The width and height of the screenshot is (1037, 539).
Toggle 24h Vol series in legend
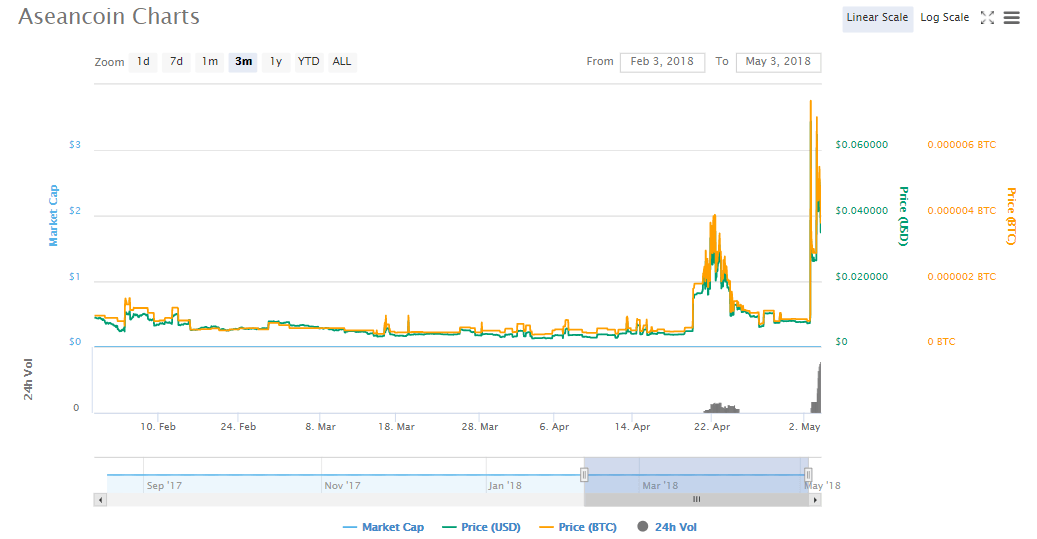coord(666,527)
